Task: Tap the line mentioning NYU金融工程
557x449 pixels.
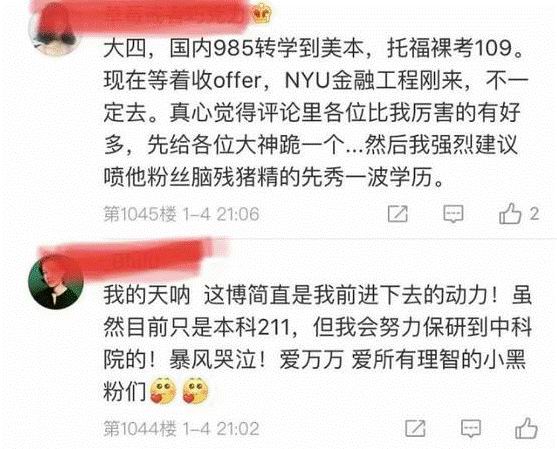Action: point(316,81)
